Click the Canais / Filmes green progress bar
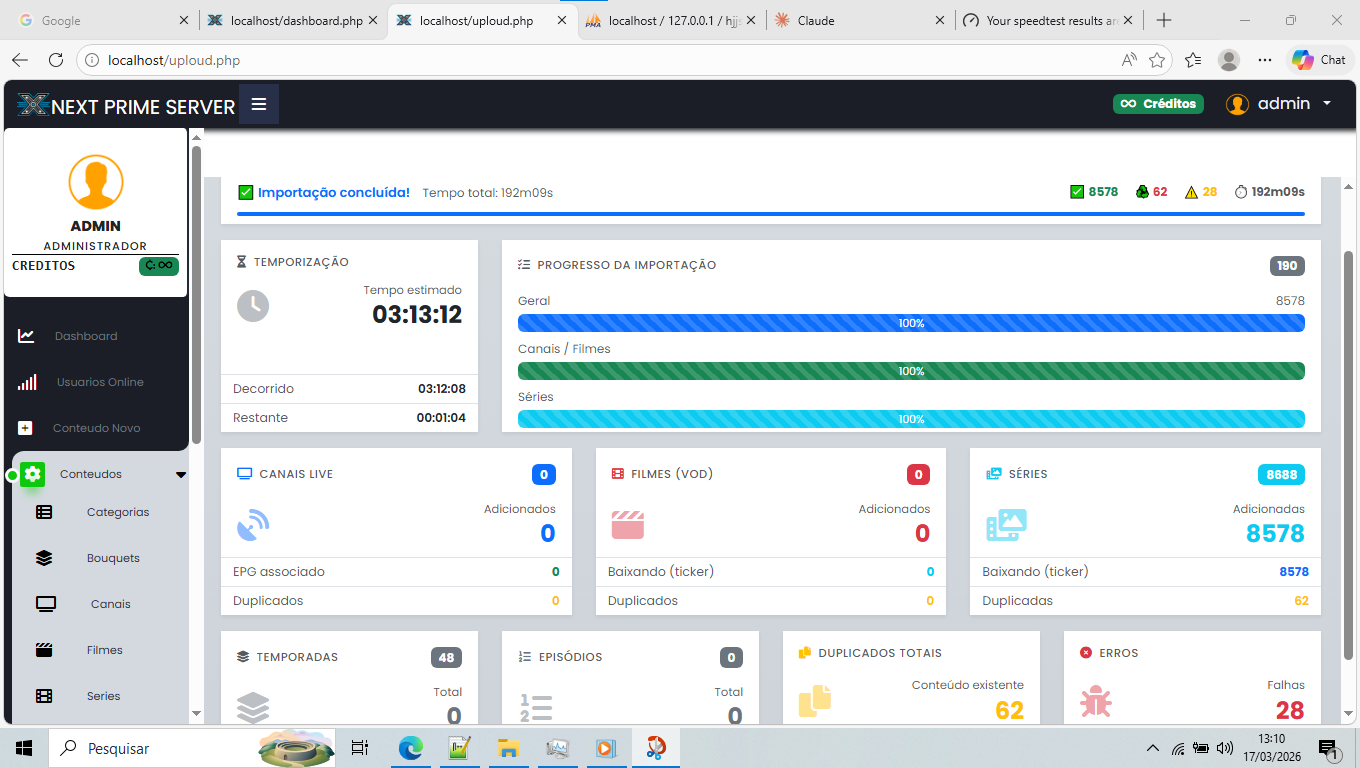This screenshot has width=1360, height=768. pyautogui.click(x=911, y=371)
